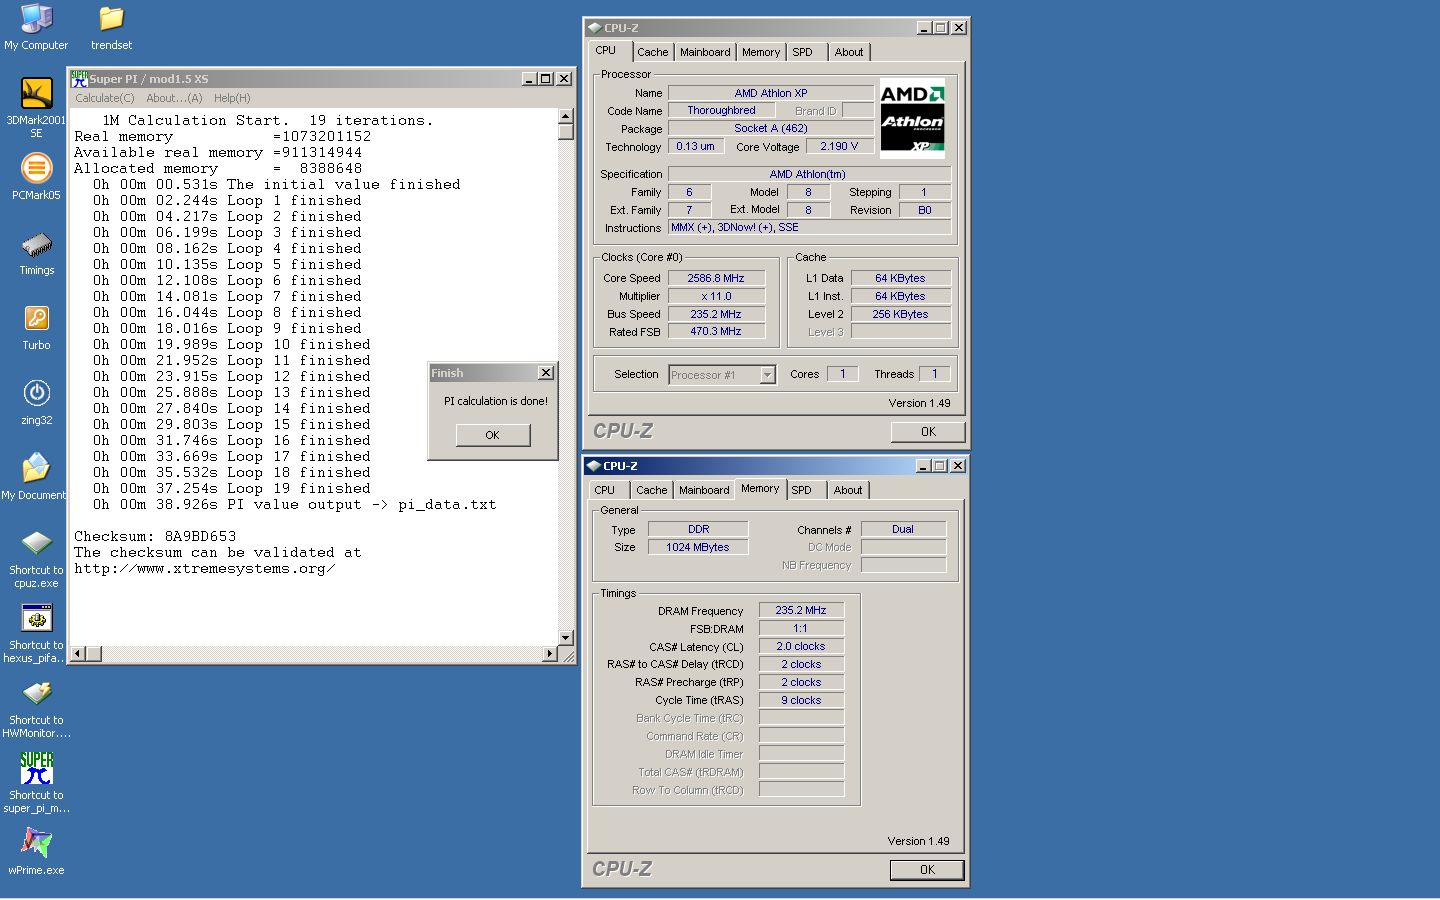Open the Timings chip icon

click(36, 244)
